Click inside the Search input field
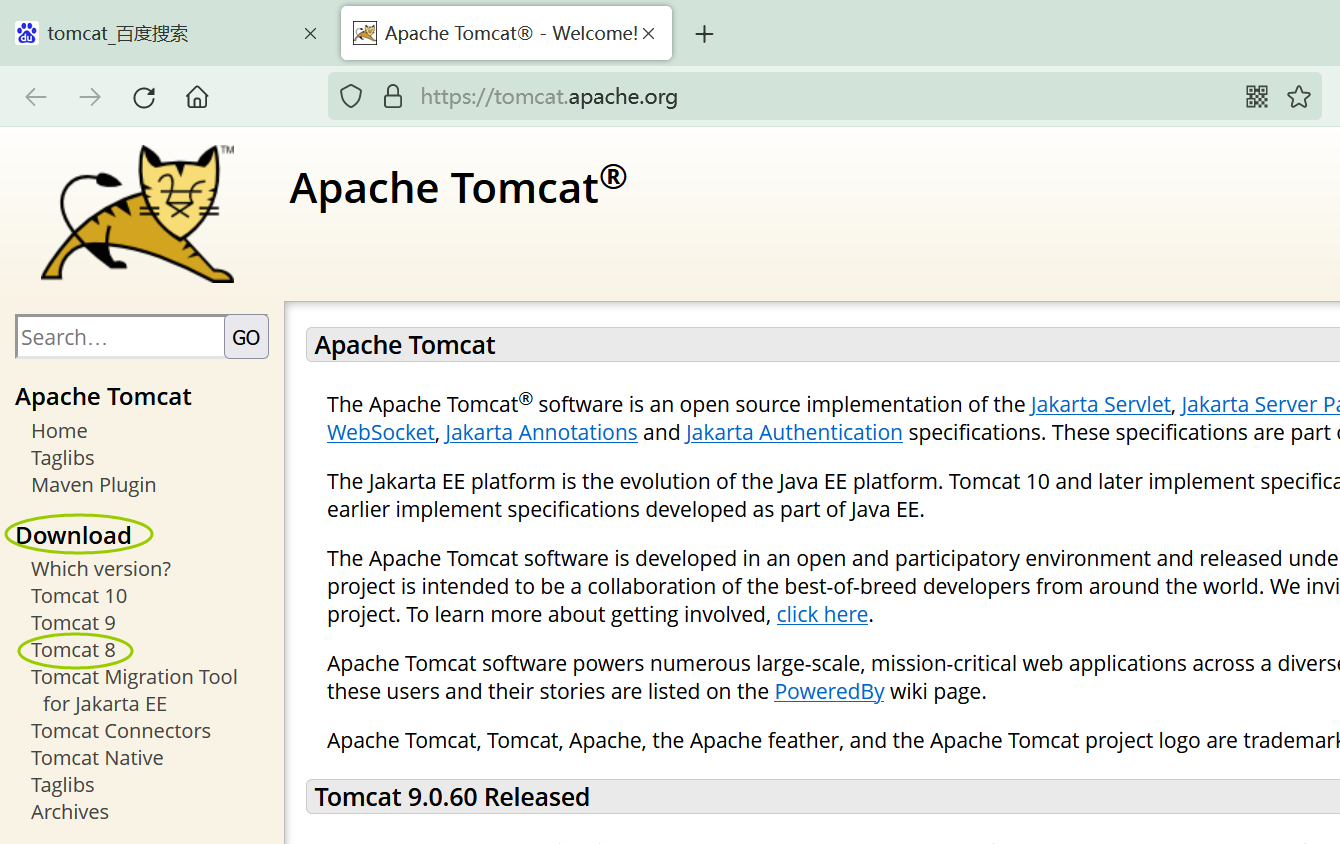Viewport: 1340px width, 844px height. 119,336
